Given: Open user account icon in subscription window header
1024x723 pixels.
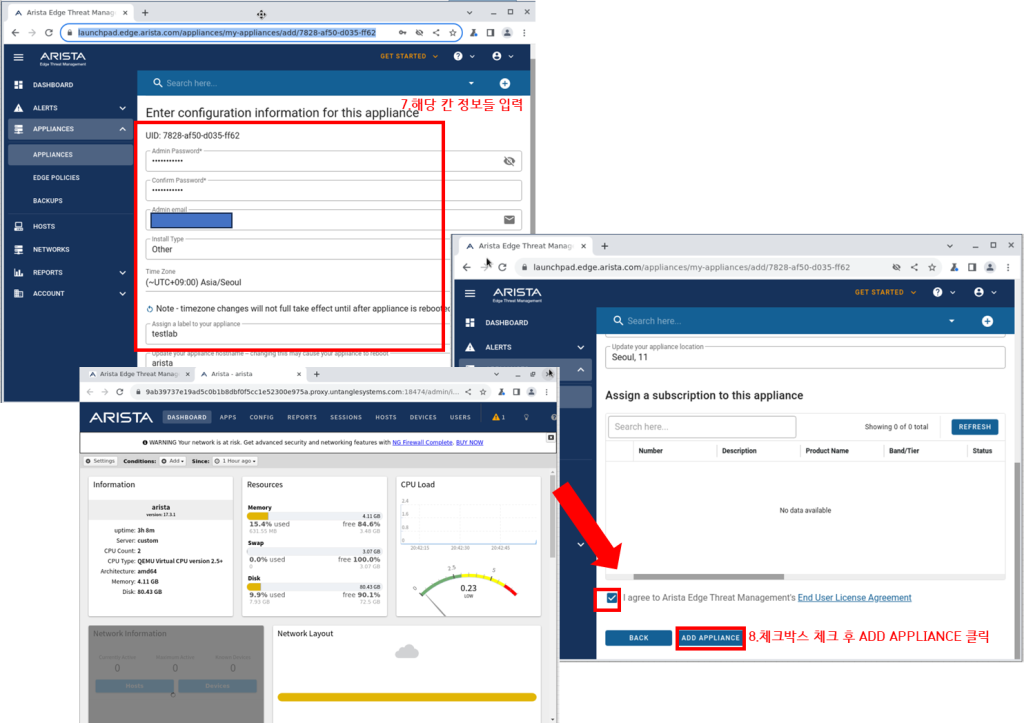Looking at the screenshot, I should pyautogui.click(x=979, y=293).
